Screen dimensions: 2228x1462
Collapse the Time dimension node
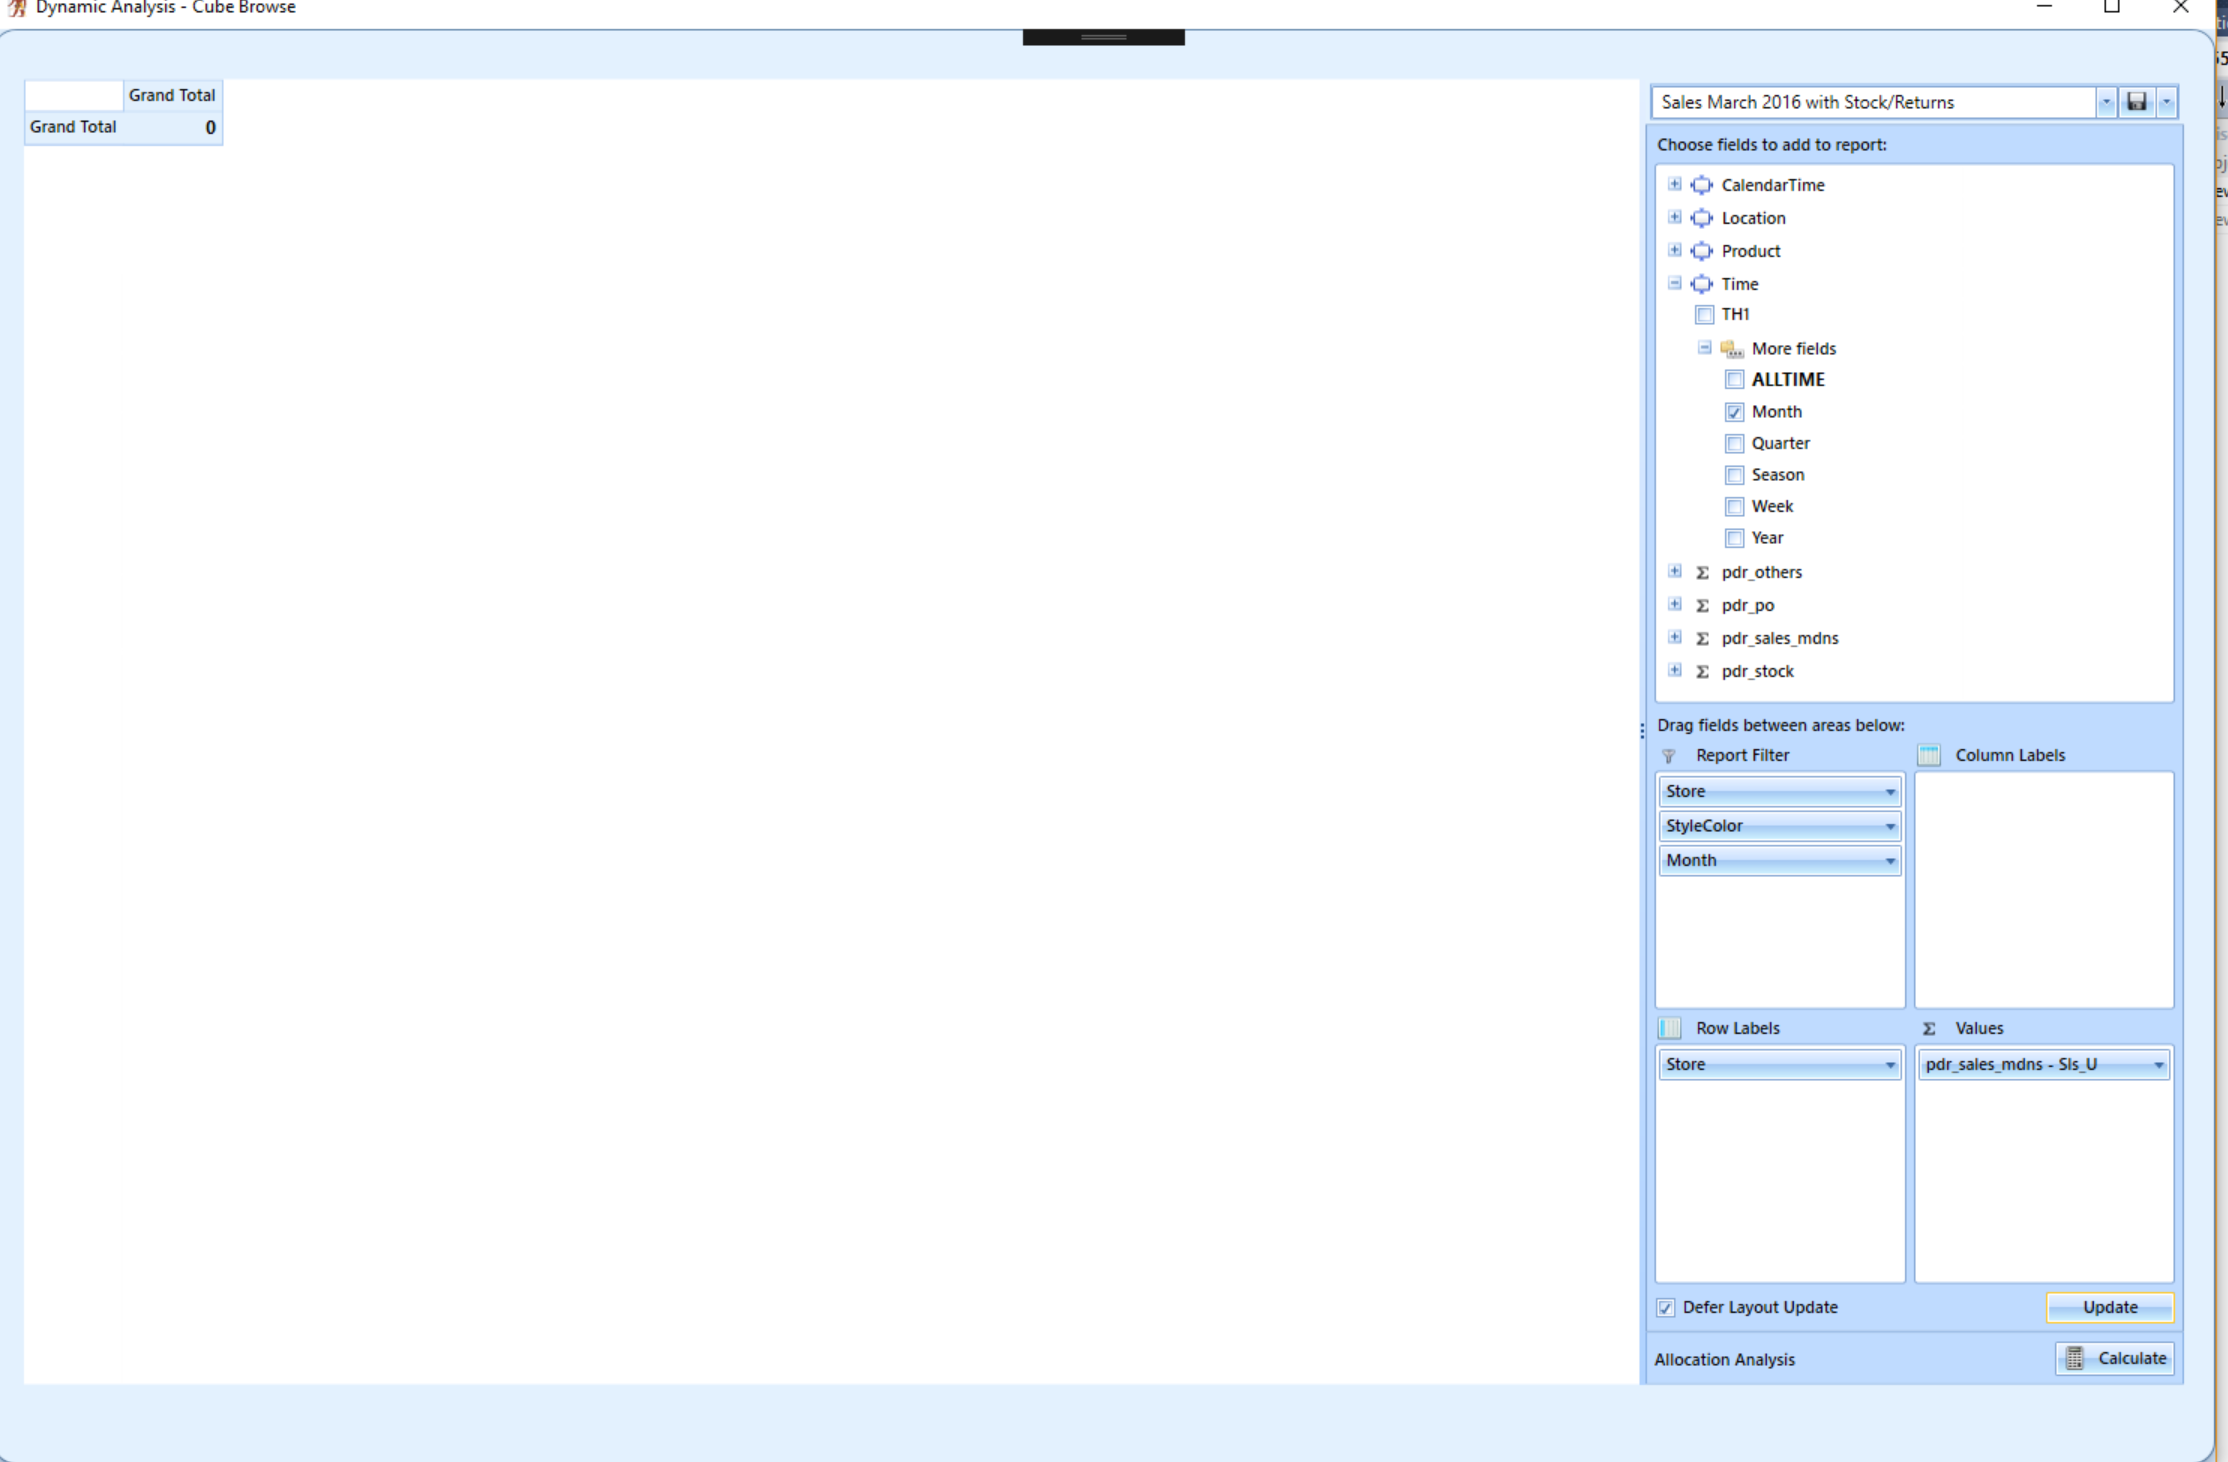(x=1674, y=284)
